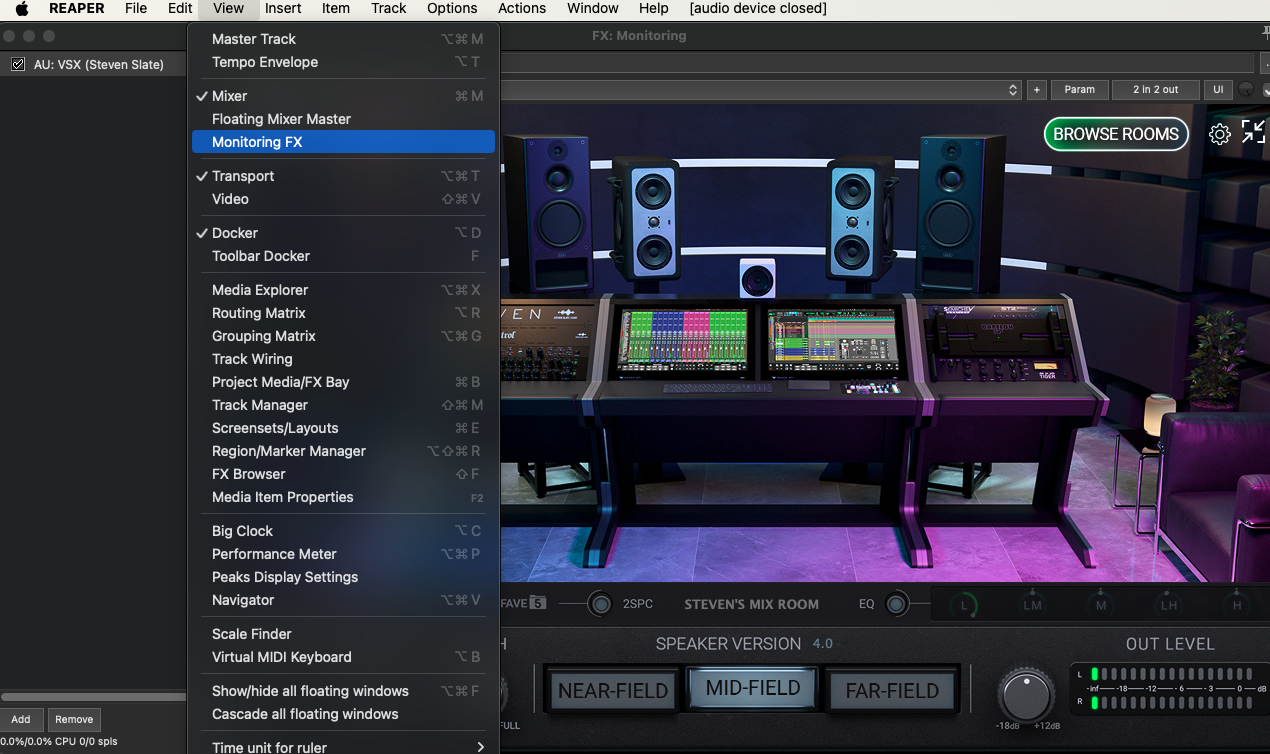Click the FX comment field at the top

click(x=876, y=64)
